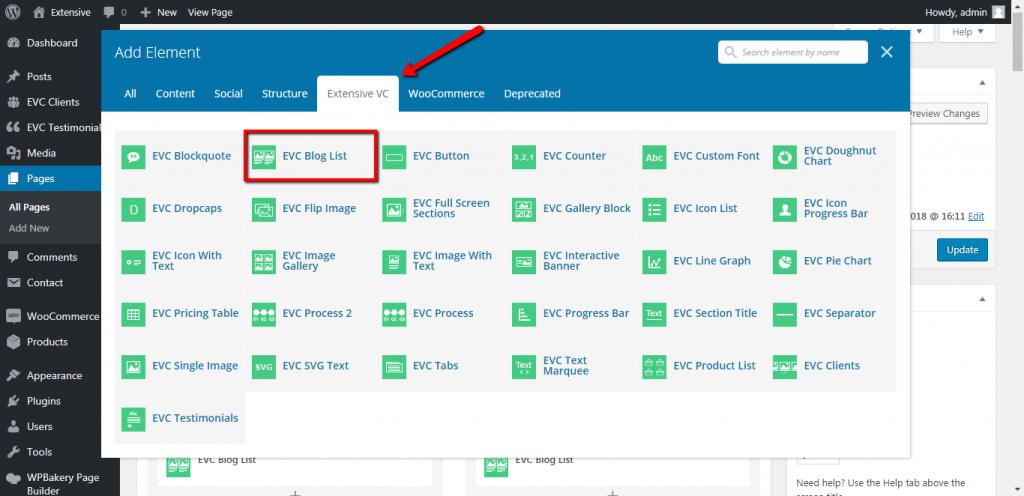Select the EVC Icon List icon
1024x496 pixels.
(654, 209)
